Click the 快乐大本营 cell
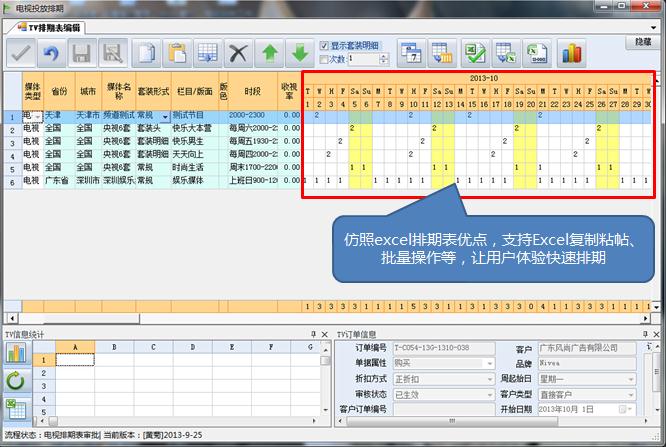Viewport: 667px width, 447px height. click(x=195, y=128)
